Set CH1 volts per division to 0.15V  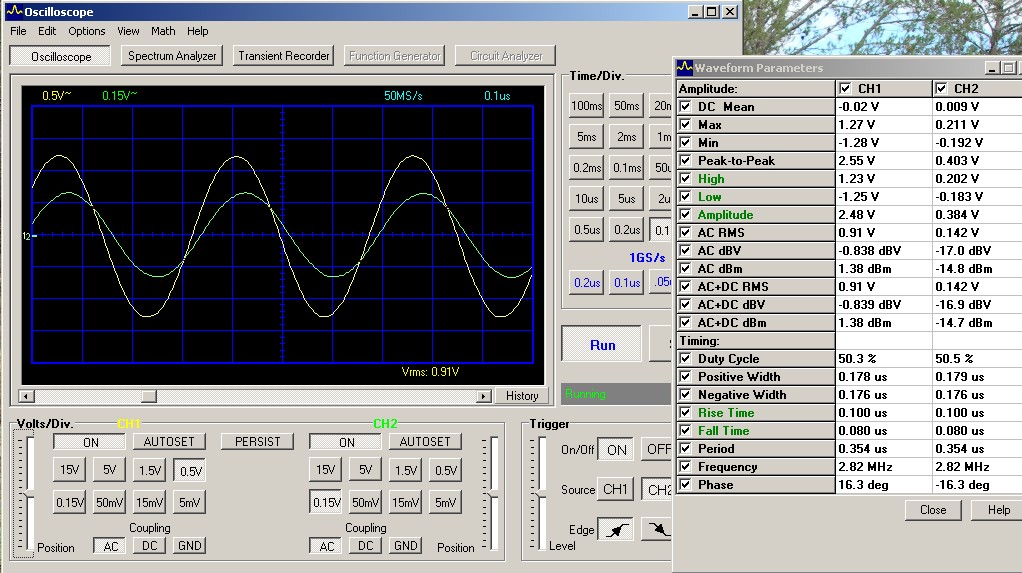coord(70,502)
